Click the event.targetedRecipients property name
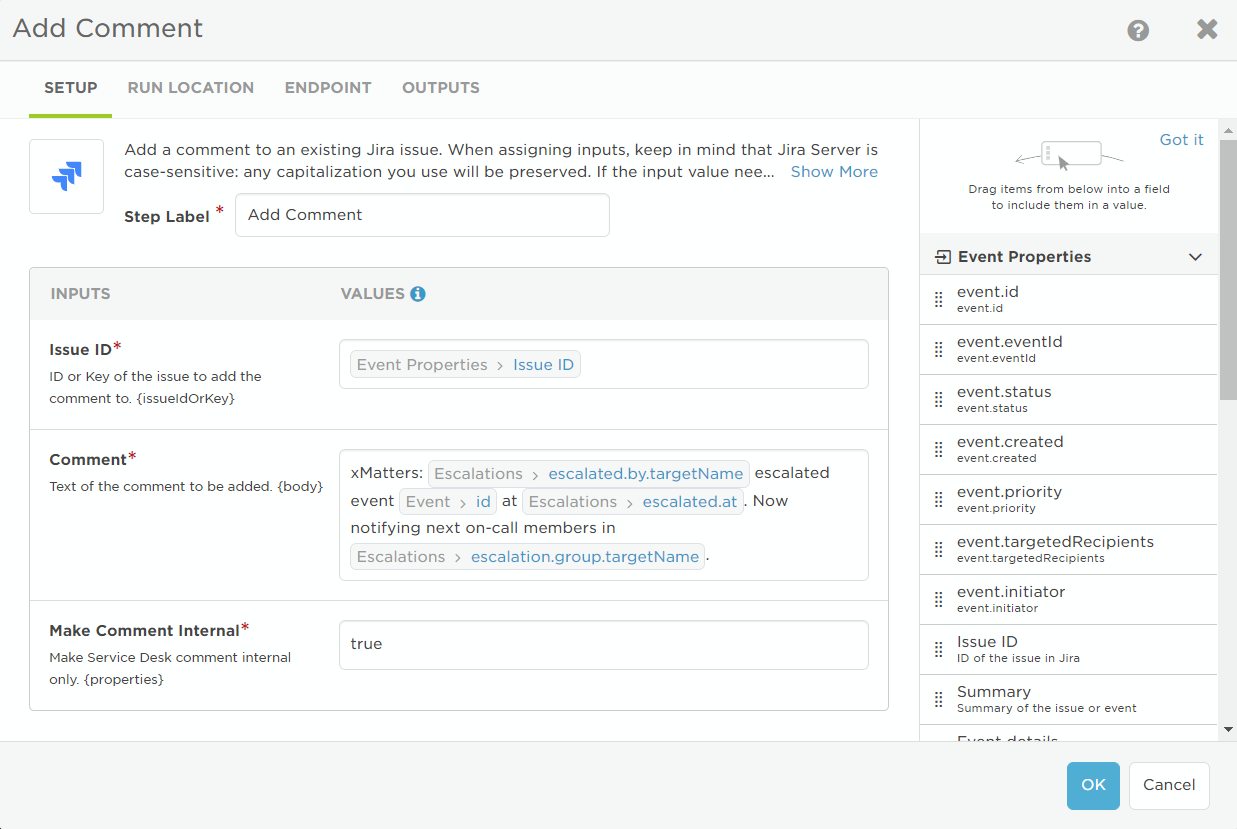This screenshot has width=1237, height=829. coord(1055,542)
